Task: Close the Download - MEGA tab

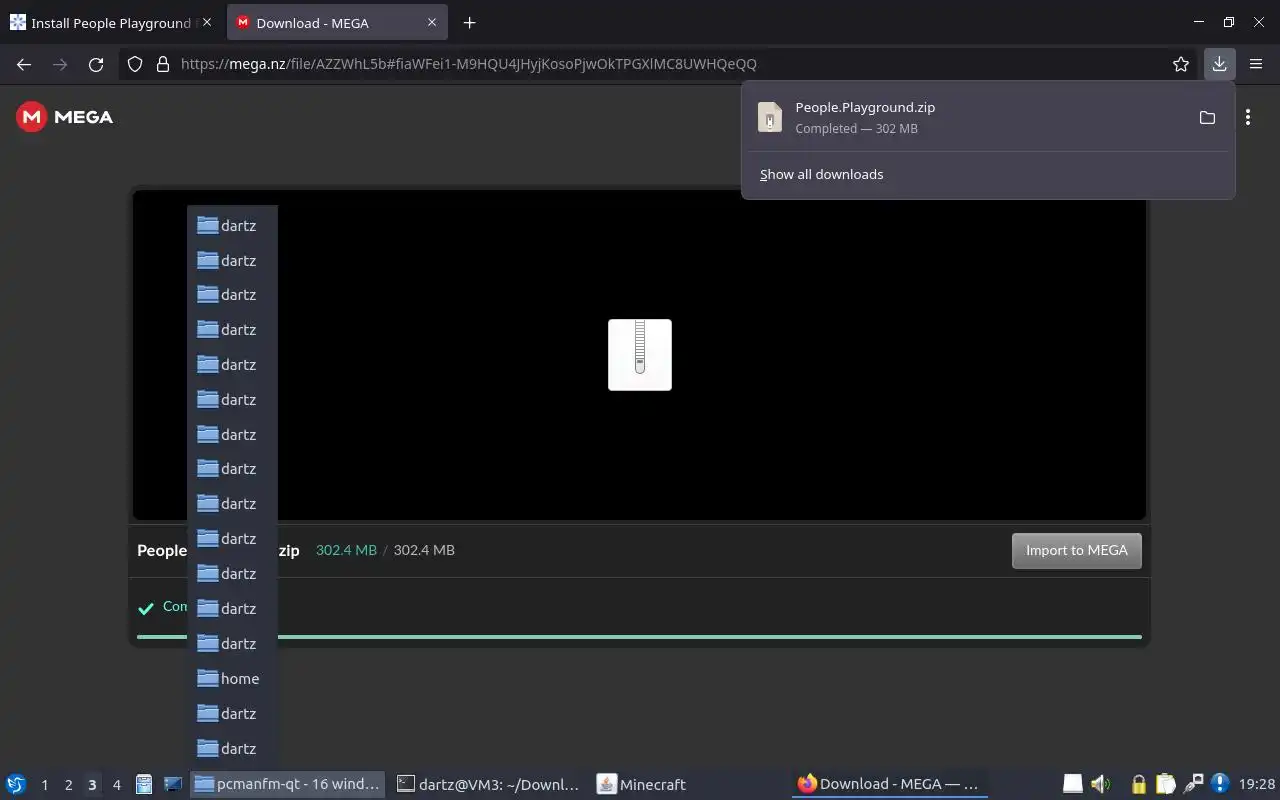Action: [x=432, y=22]
